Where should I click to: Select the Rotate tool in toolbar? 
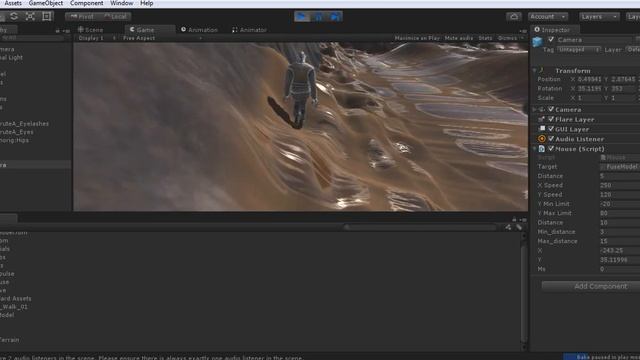pos(13,16)
